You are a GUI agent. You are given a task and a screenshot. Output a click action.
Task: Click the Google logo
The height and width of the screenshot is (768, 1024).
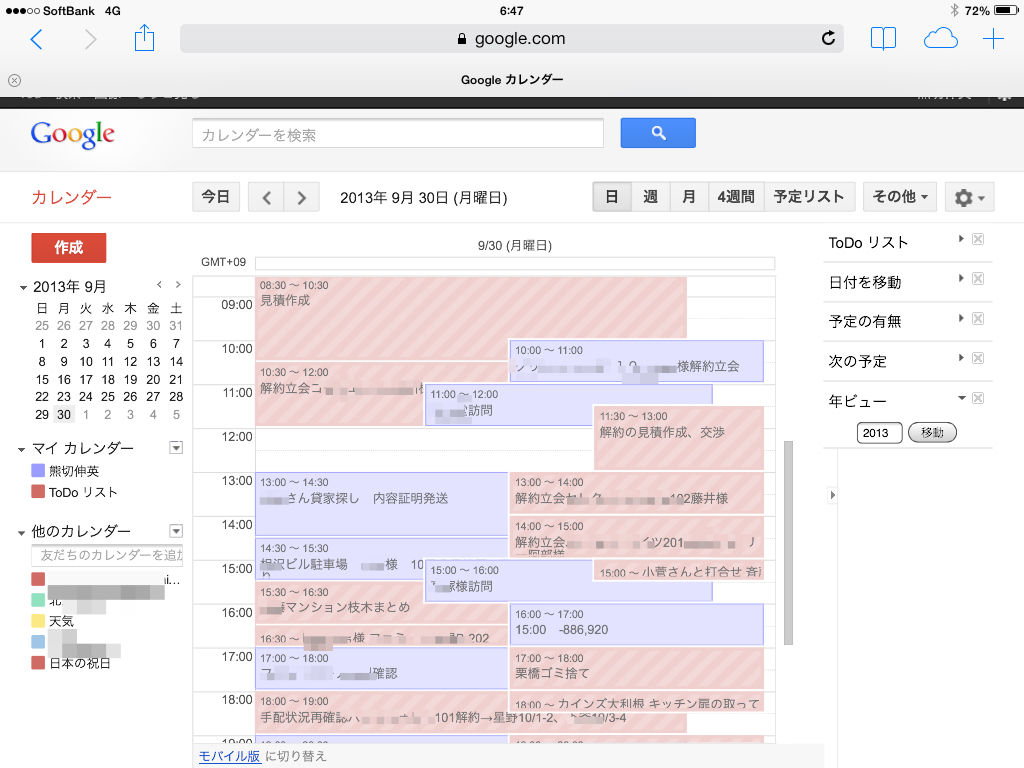point(72,135)
